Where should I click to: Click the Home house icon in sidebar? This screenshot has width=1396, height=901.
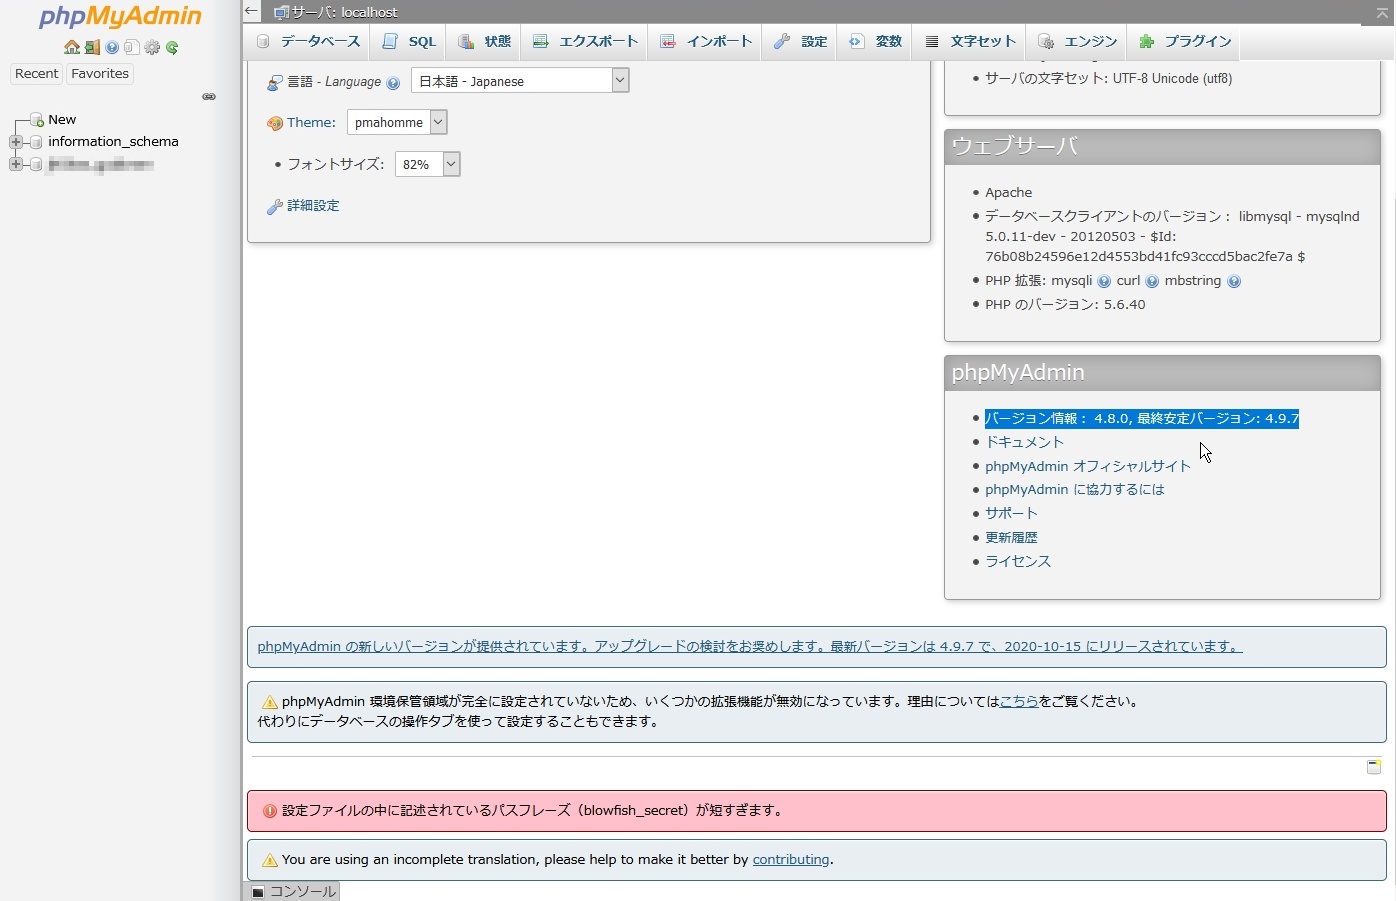coord(71,47)
